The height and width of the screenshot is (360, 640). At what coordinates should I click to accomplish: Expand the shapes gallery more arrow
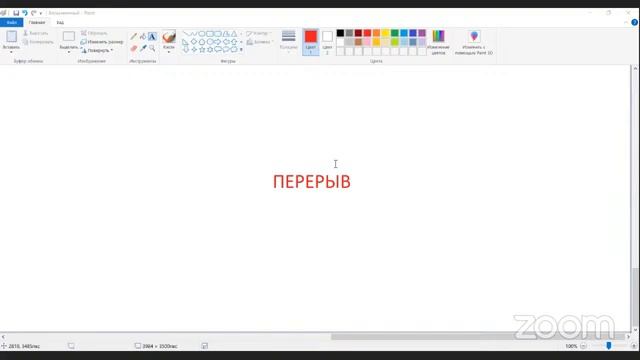[241, 49]
